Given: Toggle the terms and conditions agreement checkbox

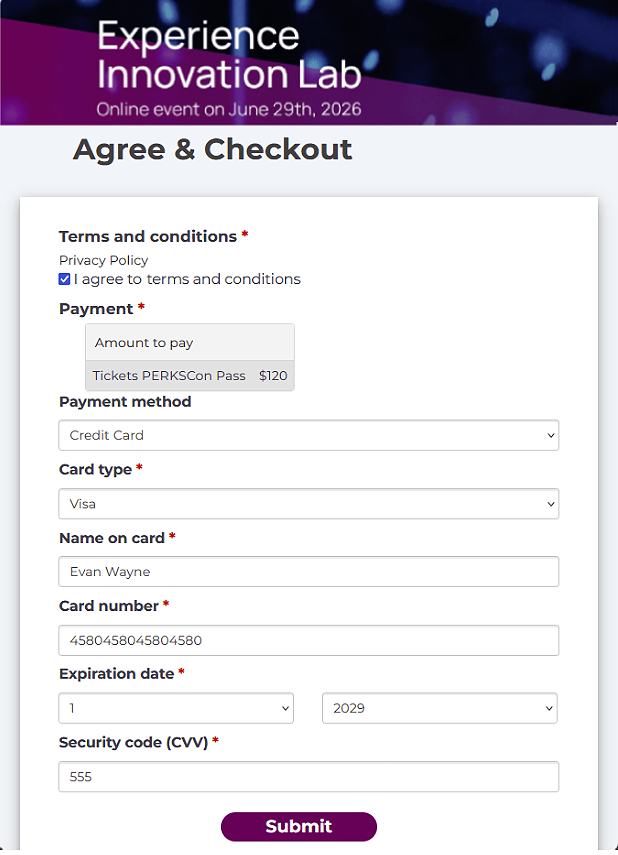Looking at the screenshot, I should coord(65,279).
